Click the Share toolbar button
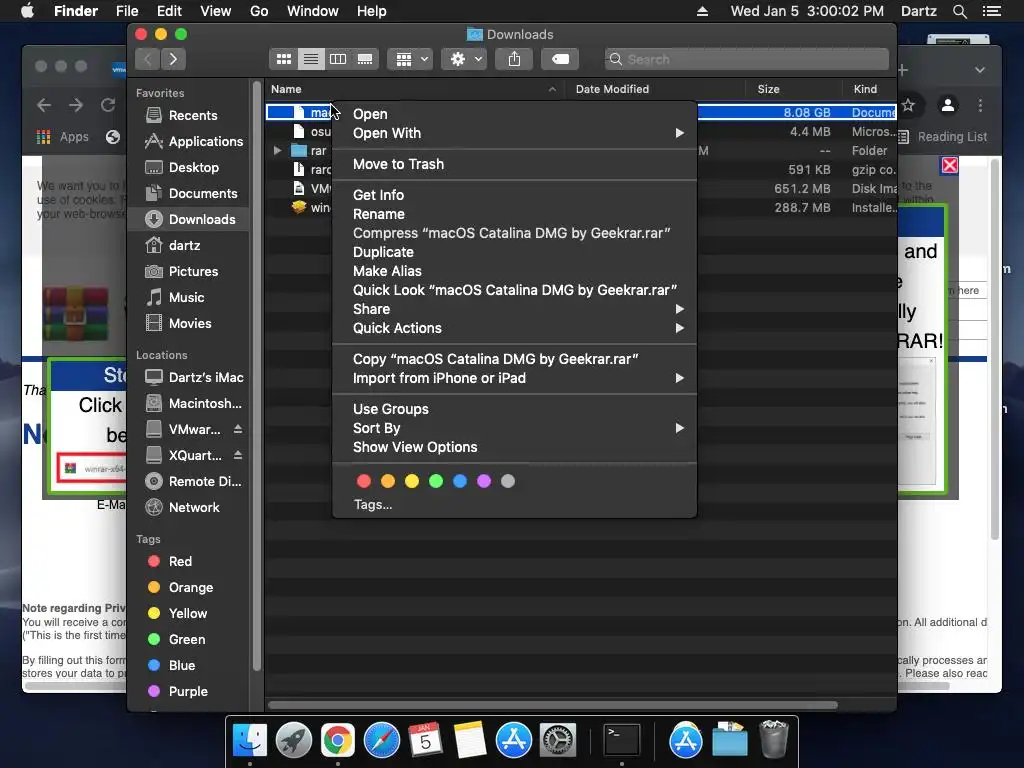 click(515, 59)
